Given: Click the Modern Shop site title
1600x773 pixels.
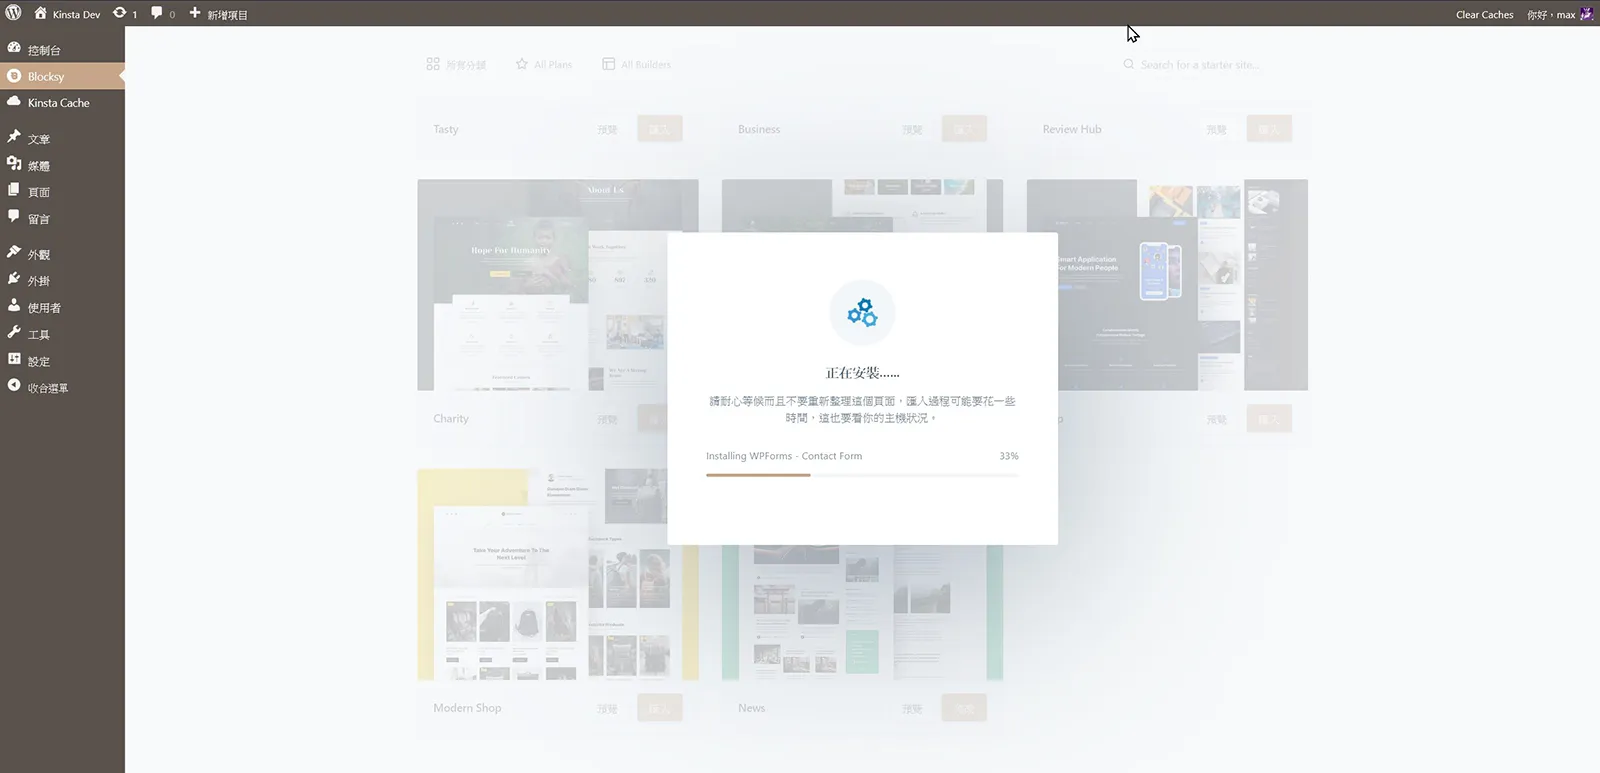Looking at the screenshot, I should pyautogui.click(x=467, y=708).
